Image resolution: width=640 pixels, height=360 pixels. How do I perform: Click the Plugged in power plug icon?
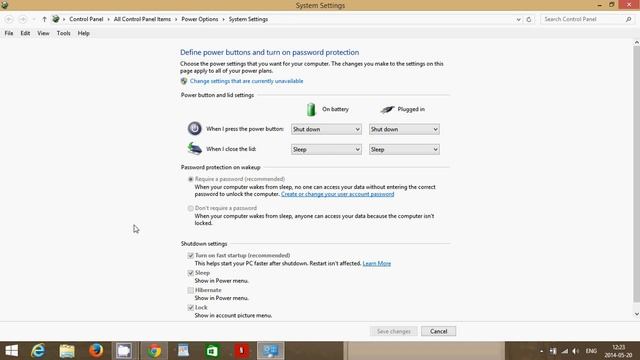point(387,109)
